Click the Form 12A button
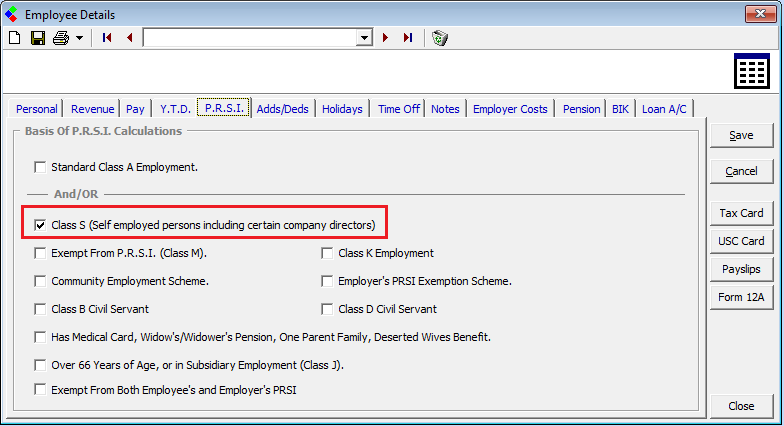 741,297
